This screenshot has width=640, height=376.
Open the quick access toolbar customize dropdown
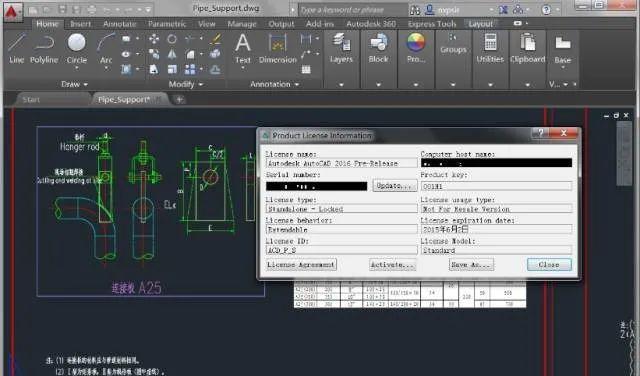point(149,9)
